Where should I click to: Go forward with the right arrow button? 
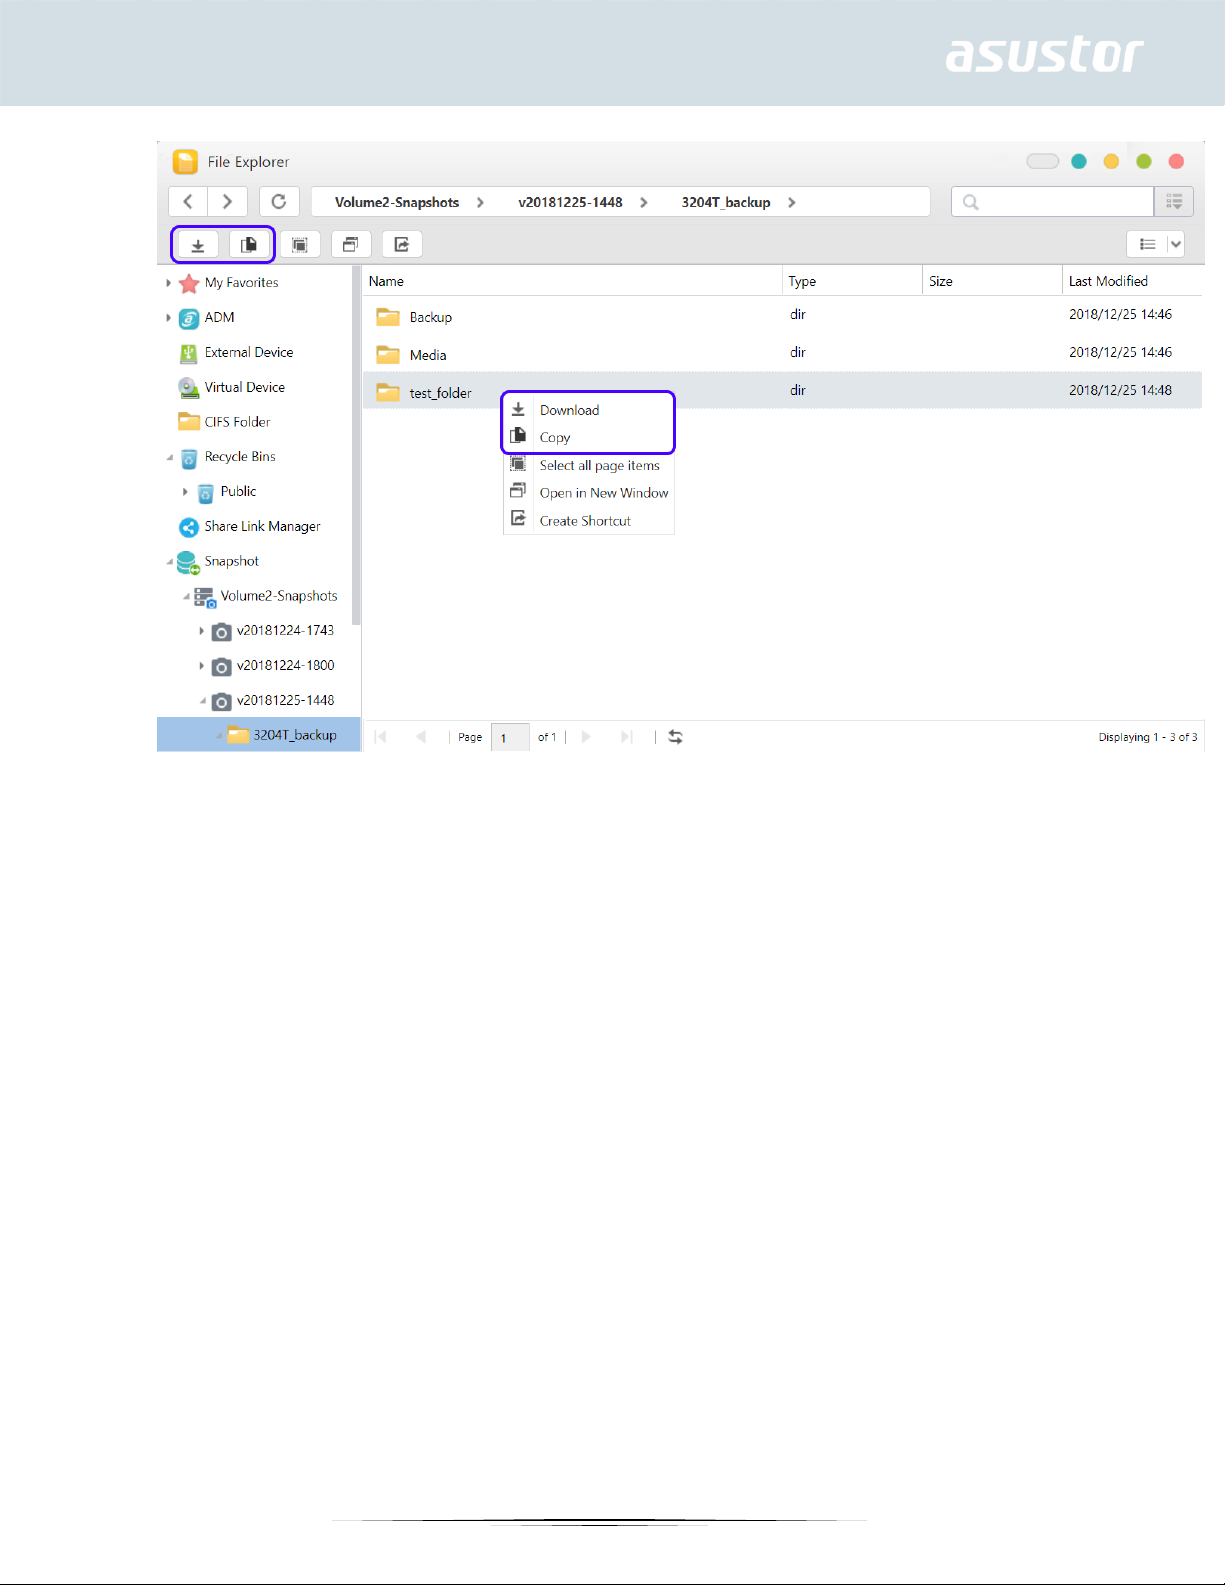tap(227, 201)
